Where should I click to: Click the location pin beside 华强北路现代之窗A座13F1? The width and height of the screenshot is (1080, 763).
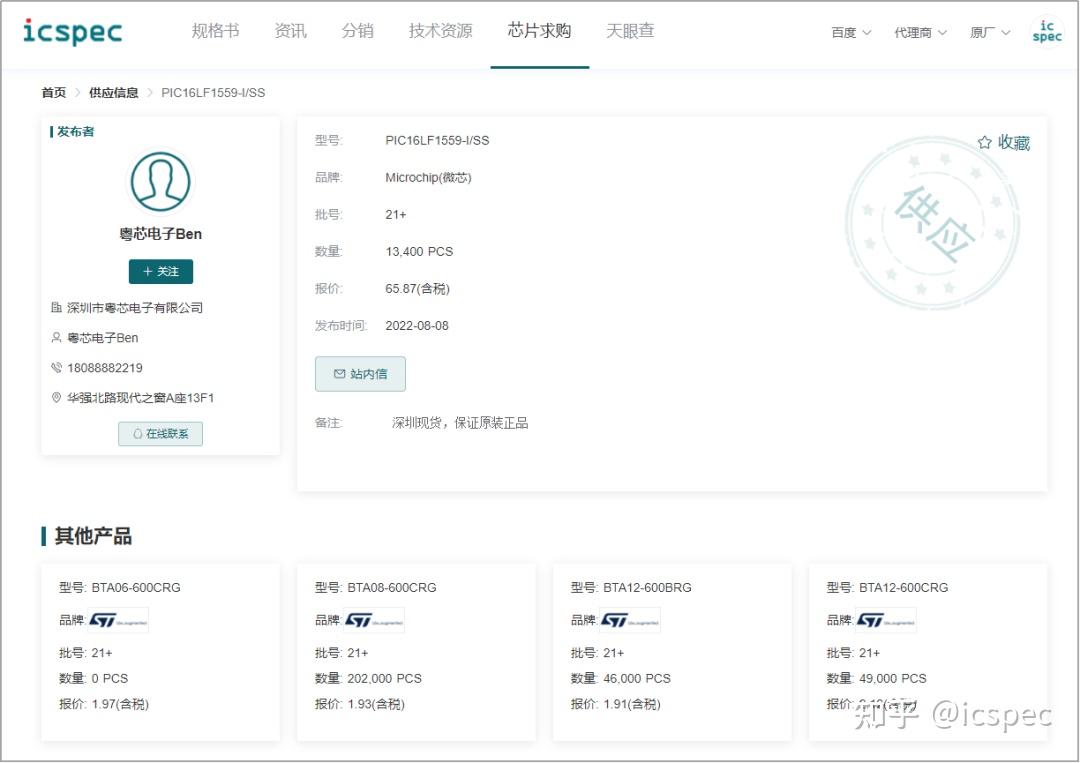pyautogui.click(x=58, y=397)
